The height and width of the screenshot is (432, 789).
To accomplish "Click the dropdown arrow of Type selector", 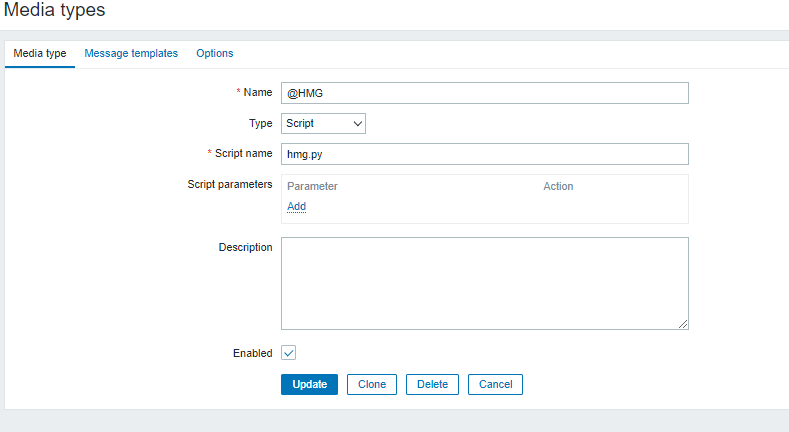I will pyautogui.click(x=357, y=123).
